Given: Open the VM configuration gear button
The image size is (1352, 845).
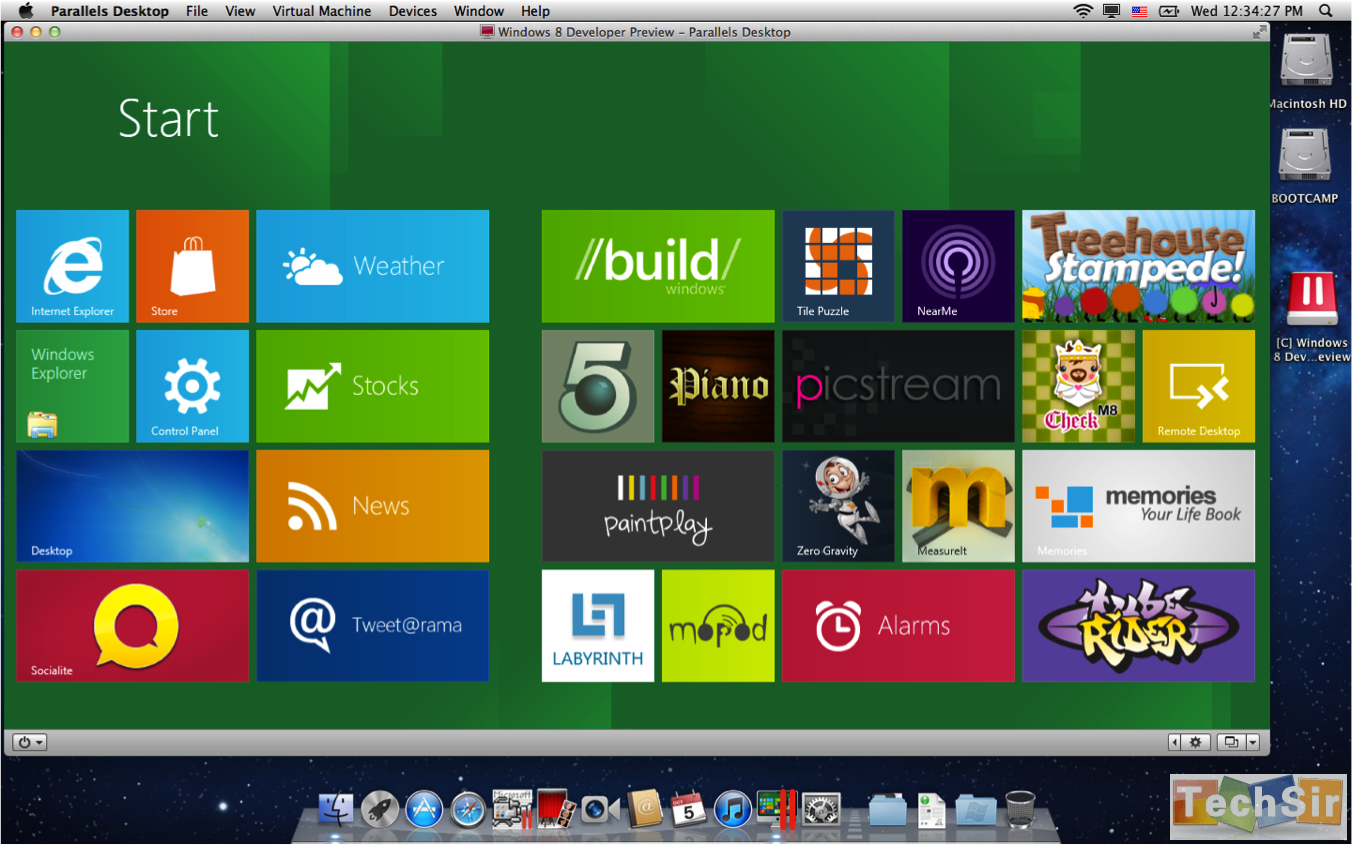Looking at the screenshot, I should (x=1196, y=742).
